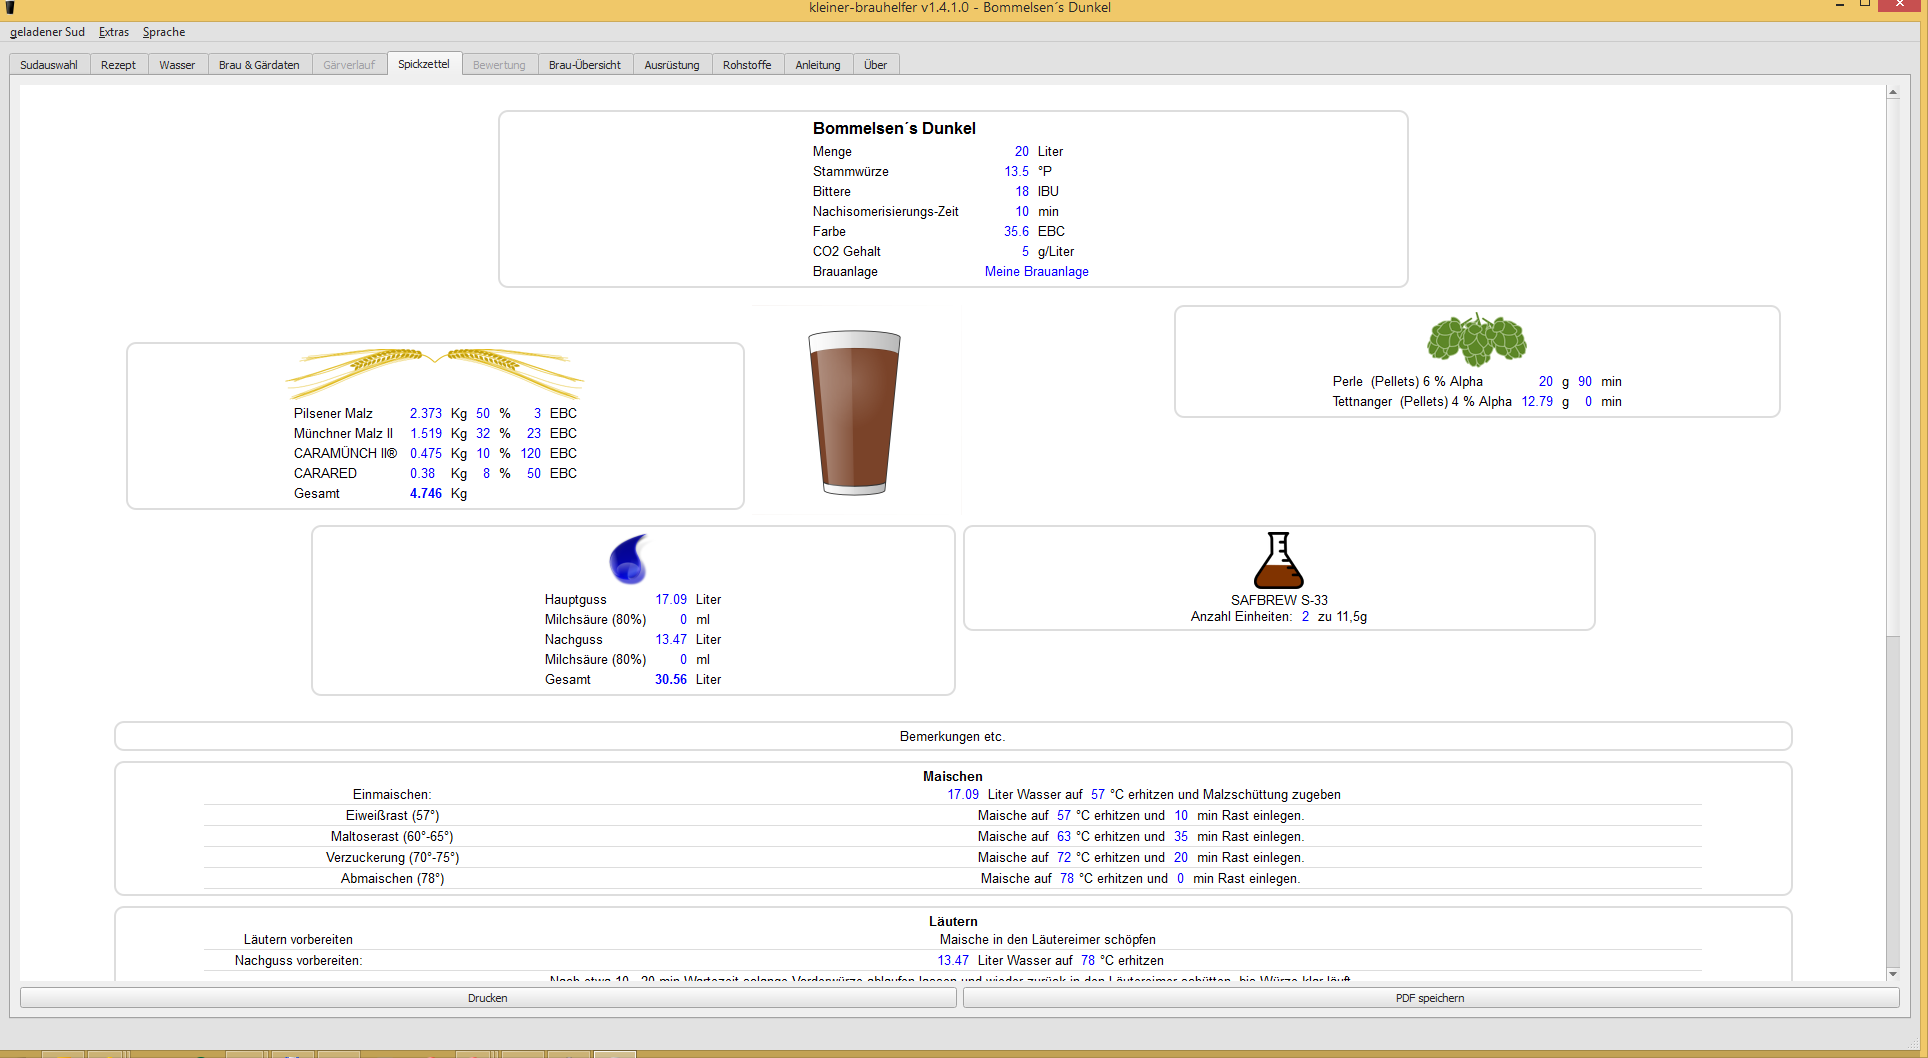Image resolution: width=1928 pixels, height=1058 pixels.
Task: Open the Ausrüstung tab
Action: (671, 65)
